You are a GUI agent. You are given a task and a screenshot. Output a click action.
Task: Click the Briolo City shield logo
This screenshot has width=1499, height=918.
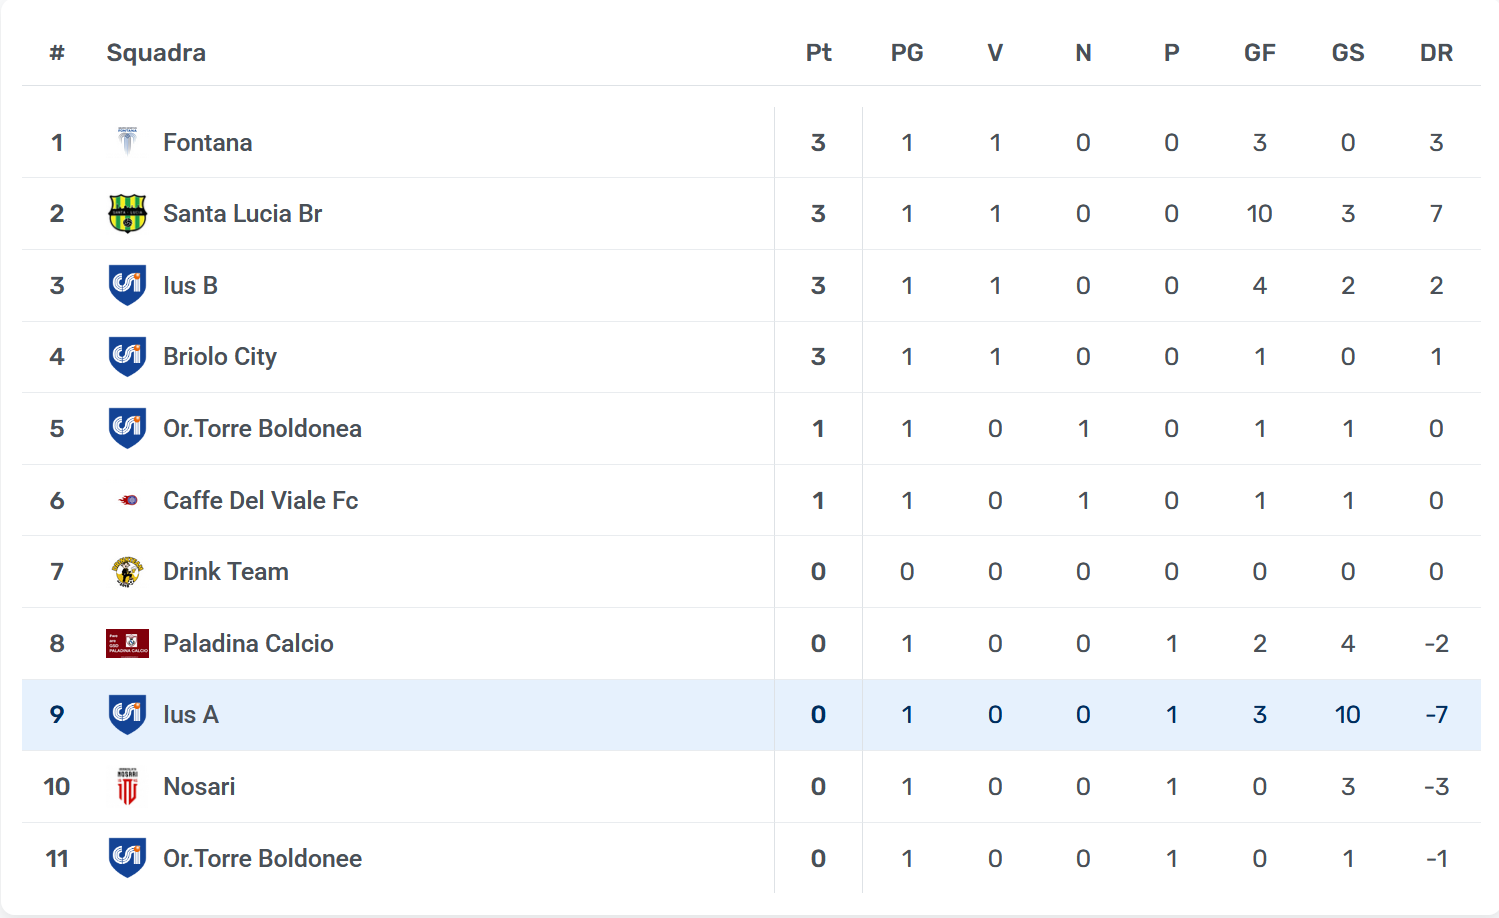click(127, 357)
